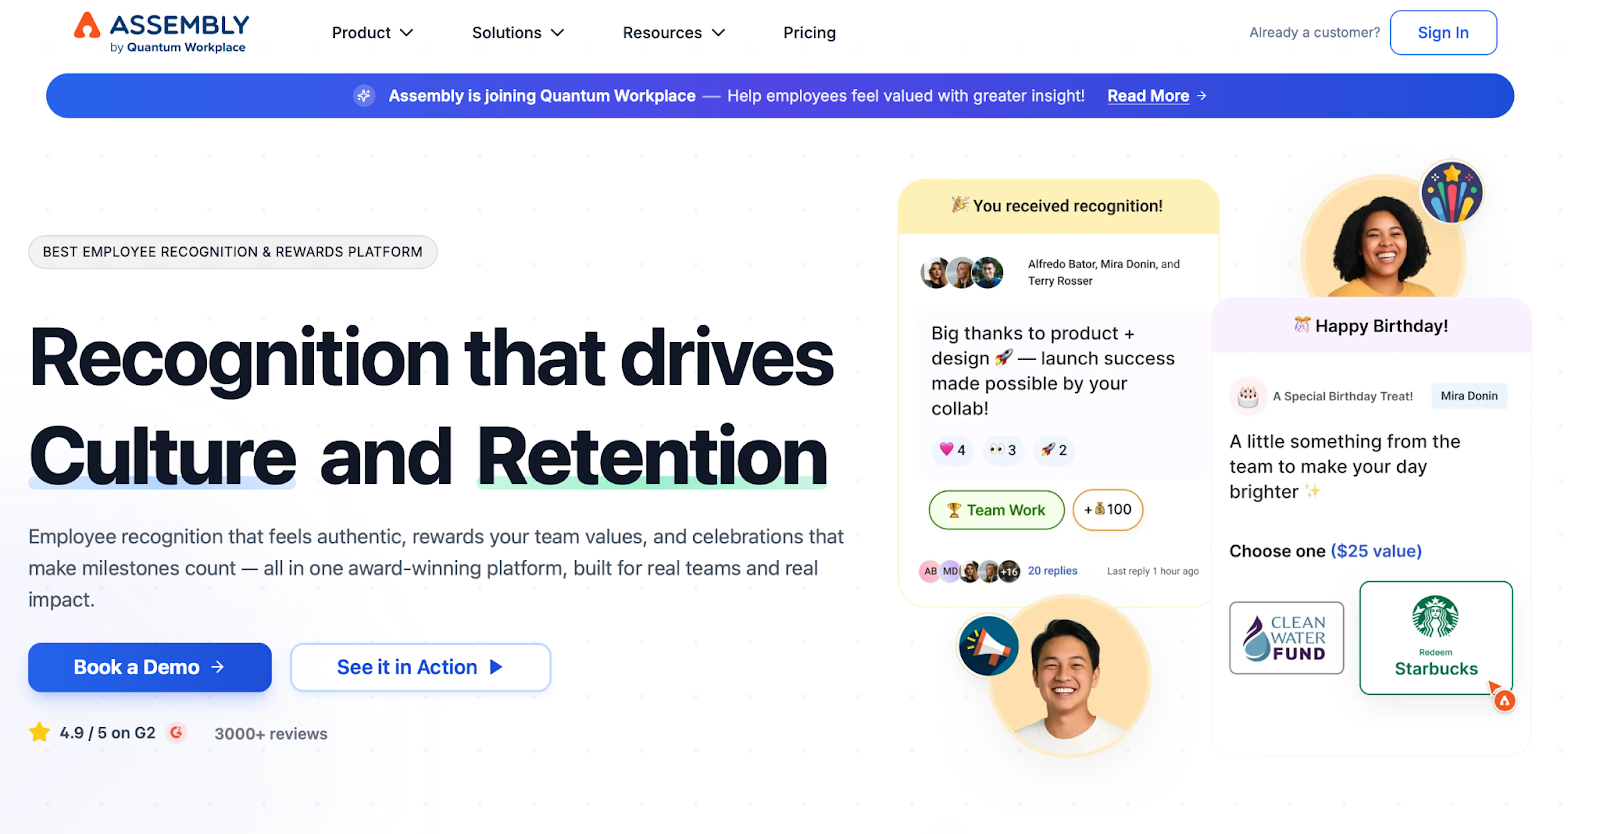Click the rocket reaction with 2 count
1600x834 pixels.
(1053, 450)
